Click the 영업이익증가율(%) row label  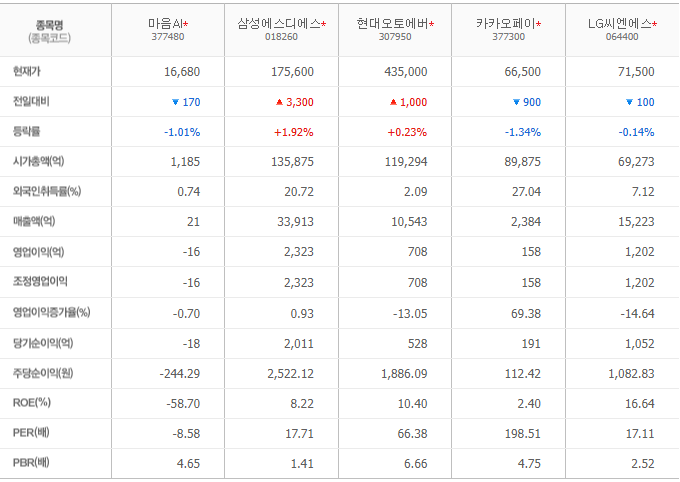tap(51, 312)
